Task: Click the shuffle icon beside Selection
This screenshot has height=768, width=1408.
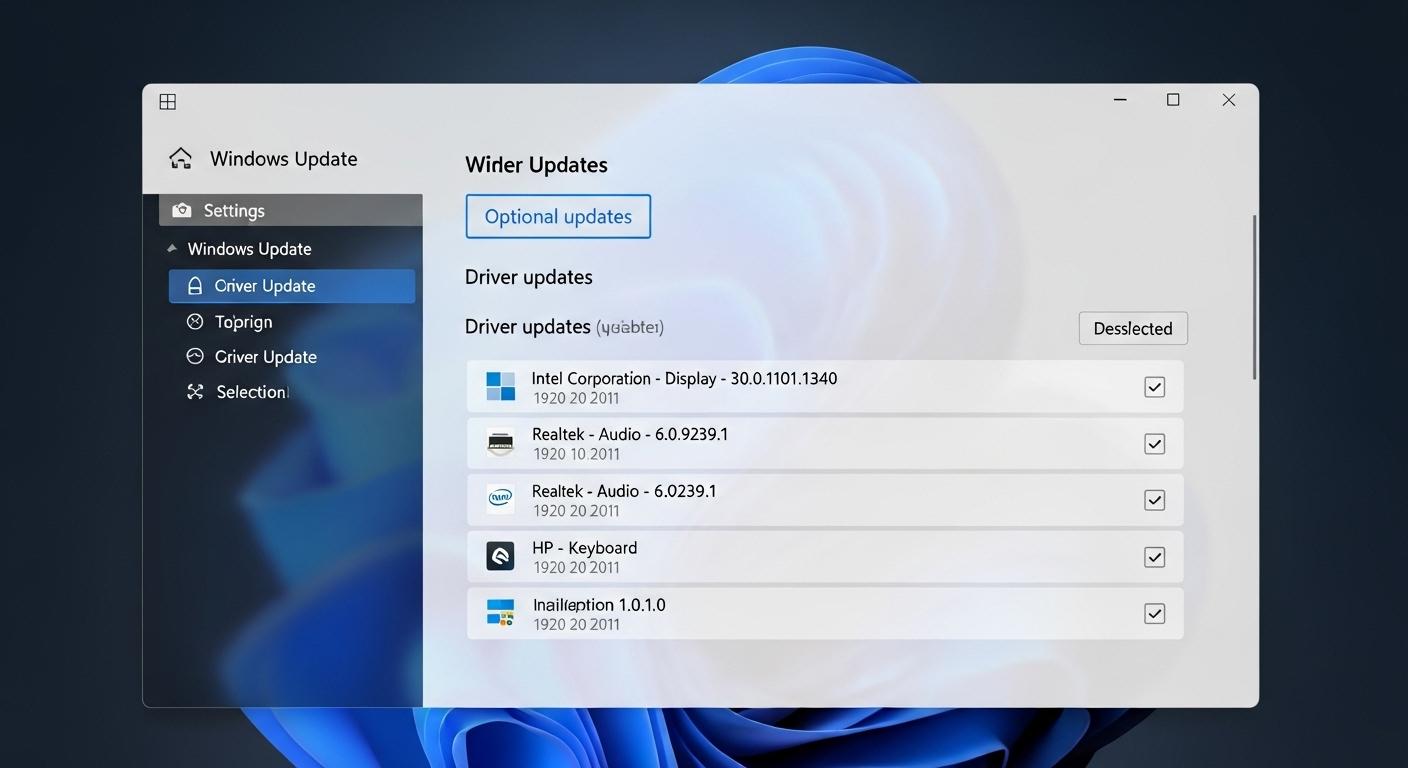Action: [194, 391]
